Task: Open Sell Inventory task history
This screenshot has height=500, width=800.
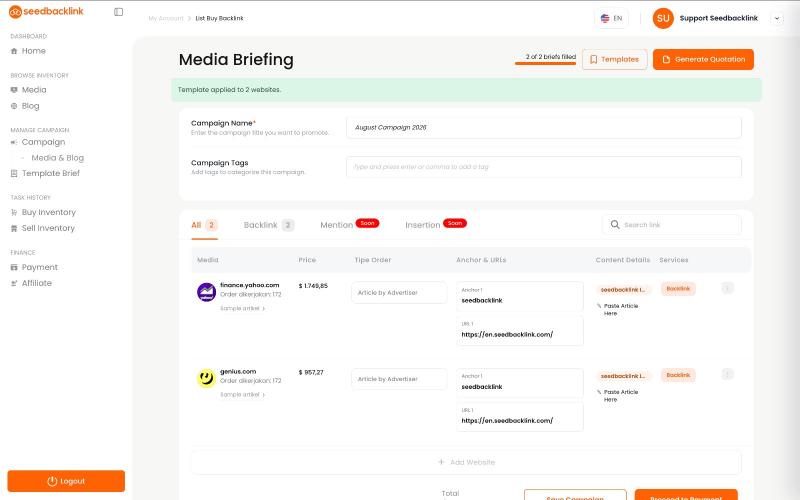Action: 48,228
